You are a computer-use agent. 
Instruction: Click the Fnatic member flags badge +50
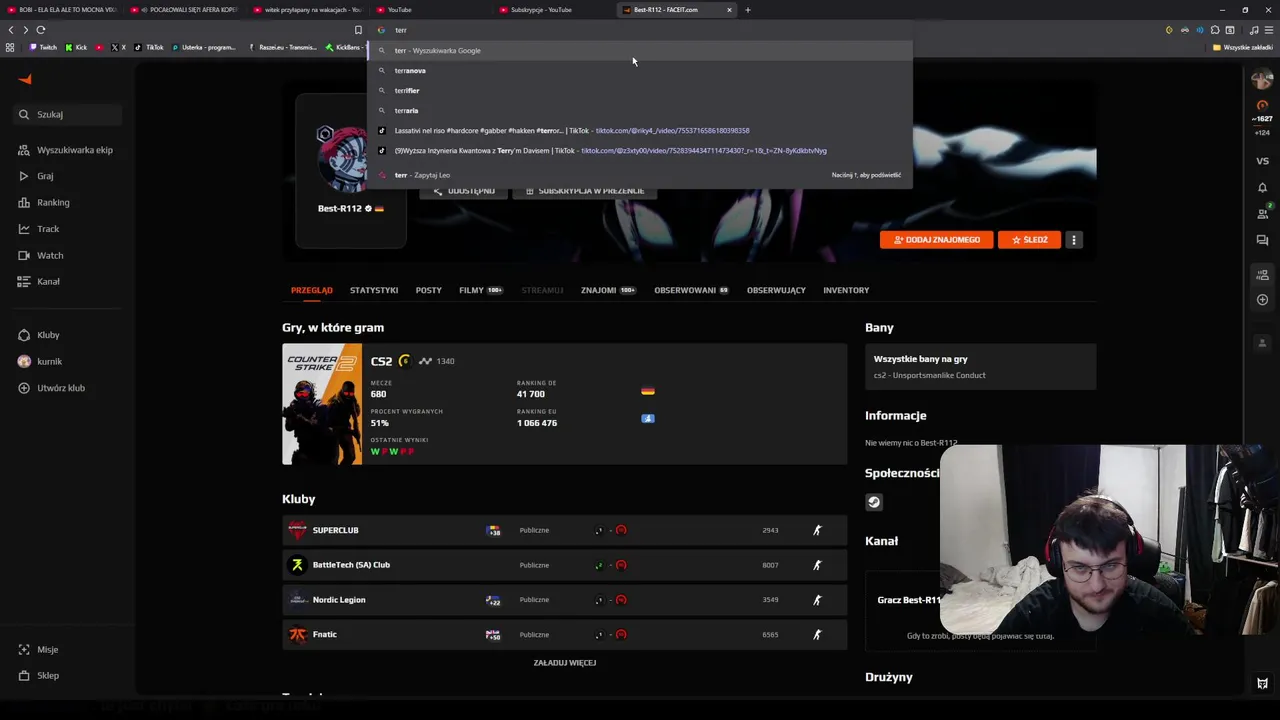click(x=493, y=635)
